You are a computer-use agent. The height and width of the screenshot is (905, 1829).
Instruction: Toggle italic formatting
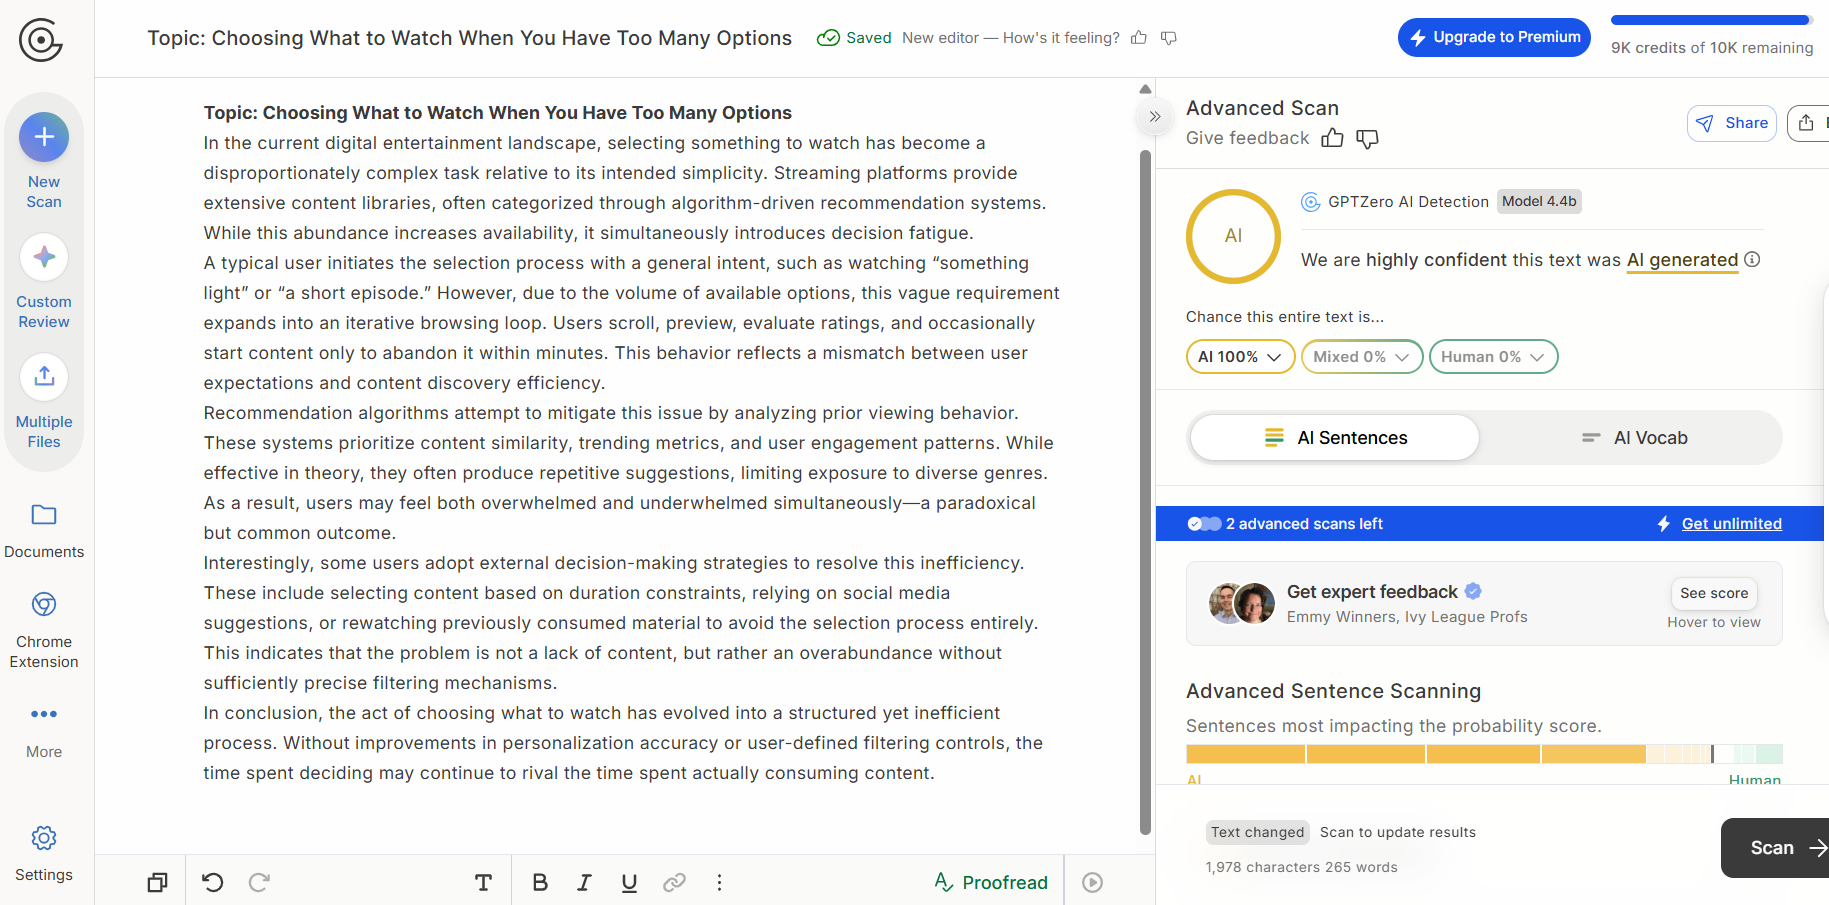[x=584, y=882]
